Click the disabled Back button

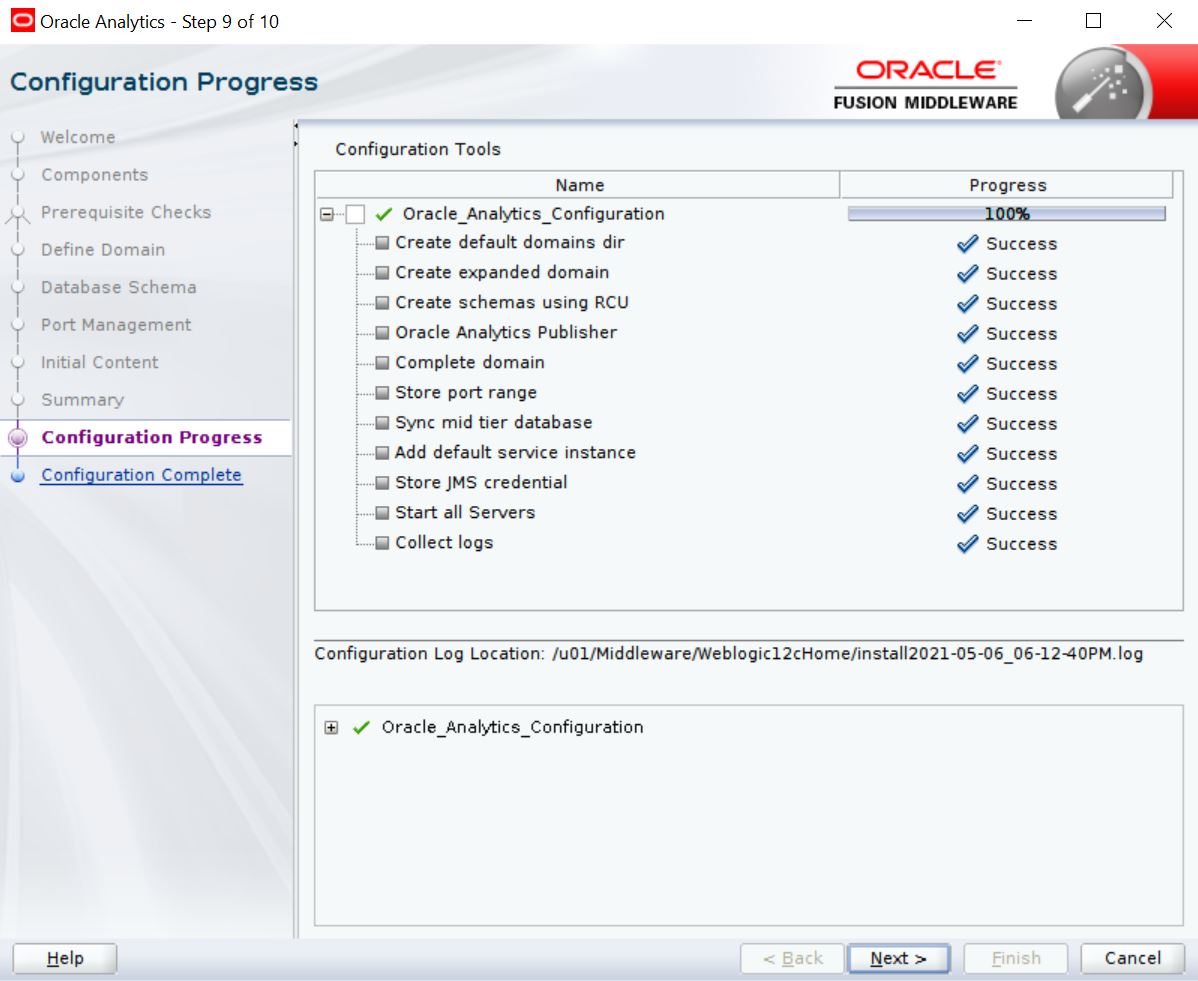click(x=792, y=958)
